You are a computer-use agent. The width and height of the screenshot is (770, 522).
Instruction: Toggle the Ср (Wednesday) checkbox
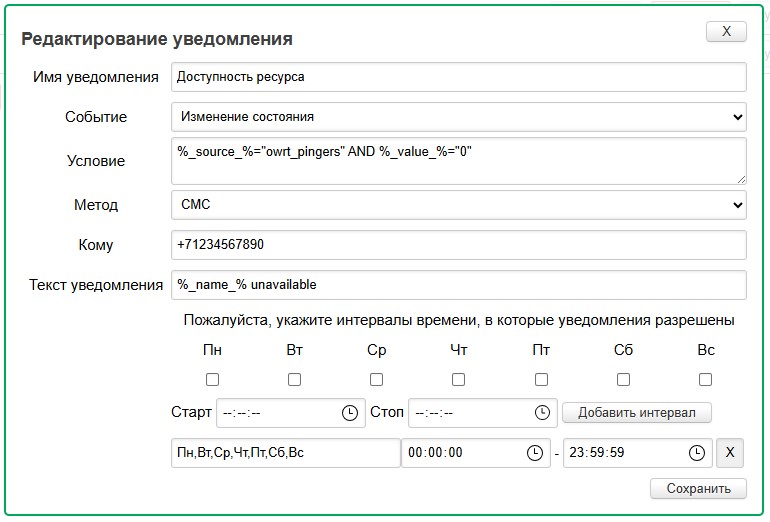(376, 380)
